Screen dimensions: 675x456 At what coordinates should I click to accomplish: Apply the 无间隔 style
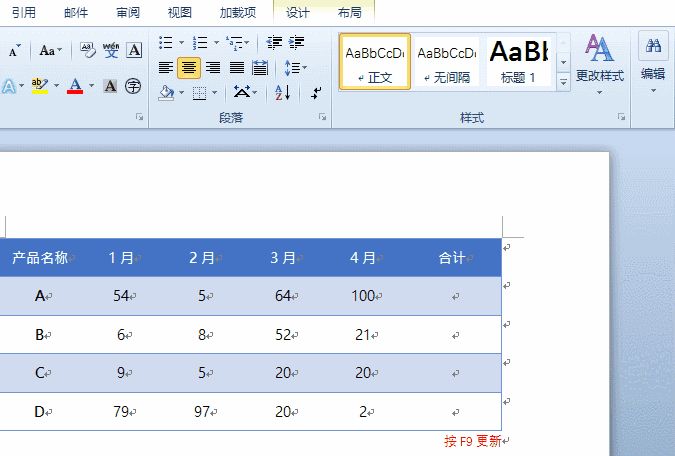[447, 62]
